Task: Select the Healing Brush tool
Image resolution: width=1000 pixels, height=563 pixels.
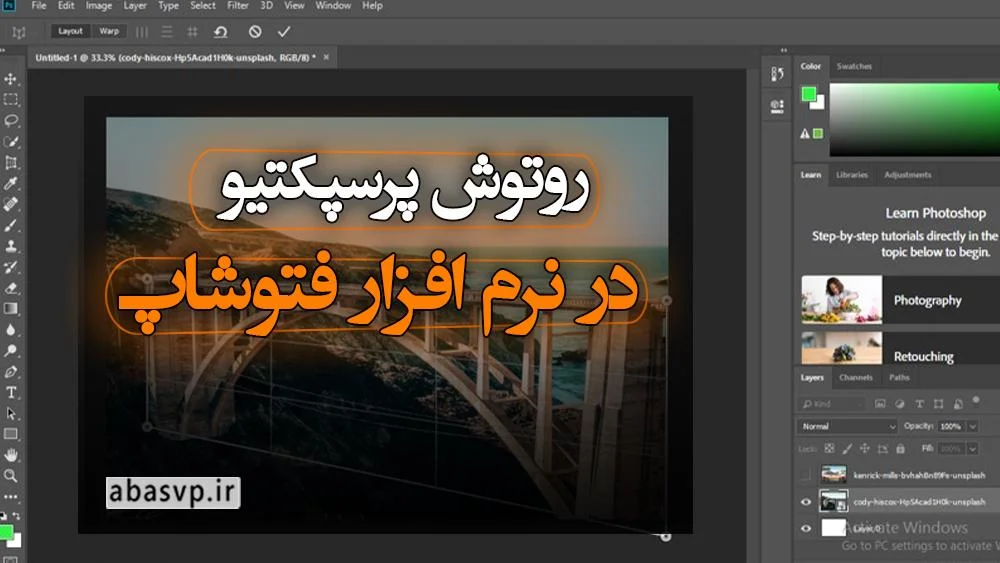Action: [x=11, y=204]
